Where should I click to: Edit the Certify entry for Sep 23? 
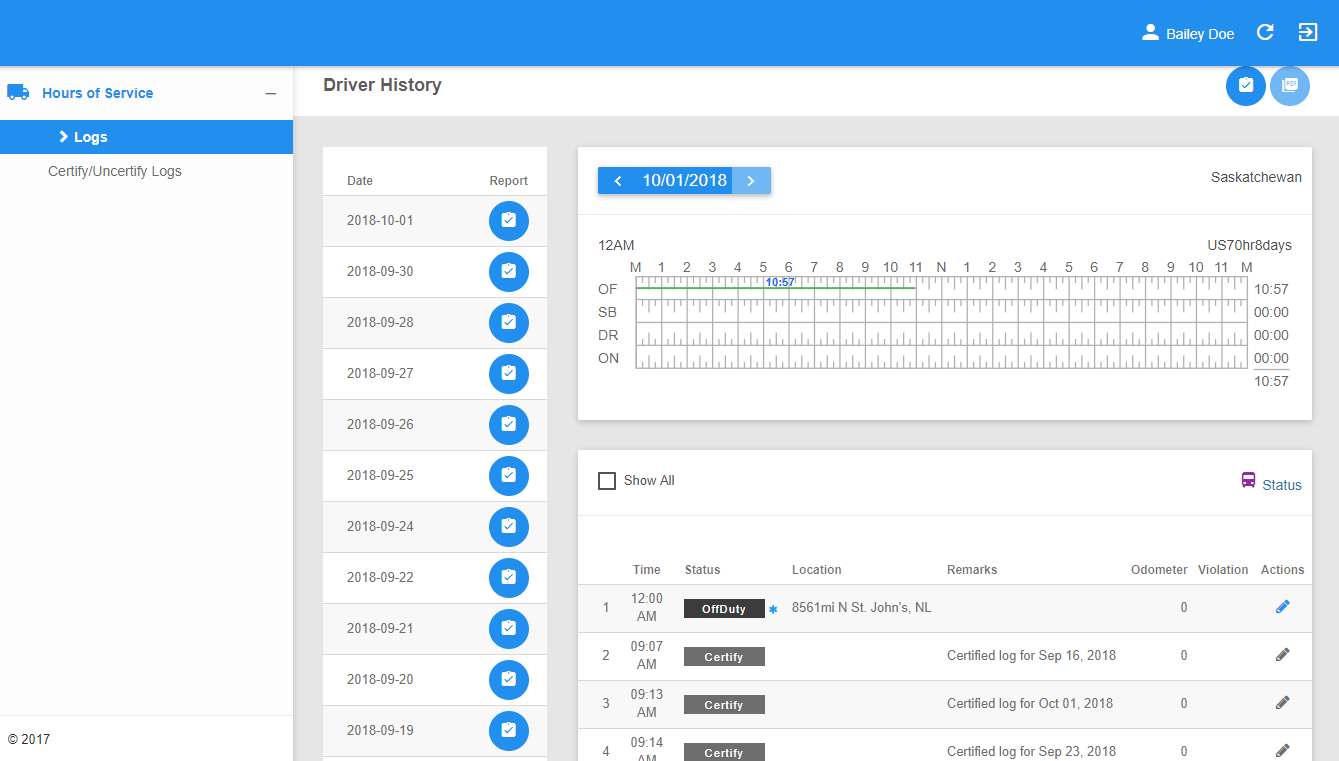[x=1283, y=750]
